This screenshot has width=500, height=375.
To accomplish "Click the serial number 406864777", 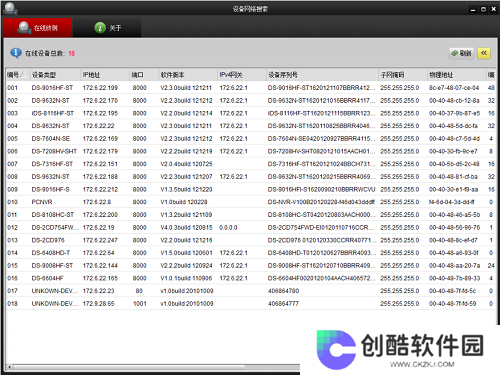I will tap(283, 303).
